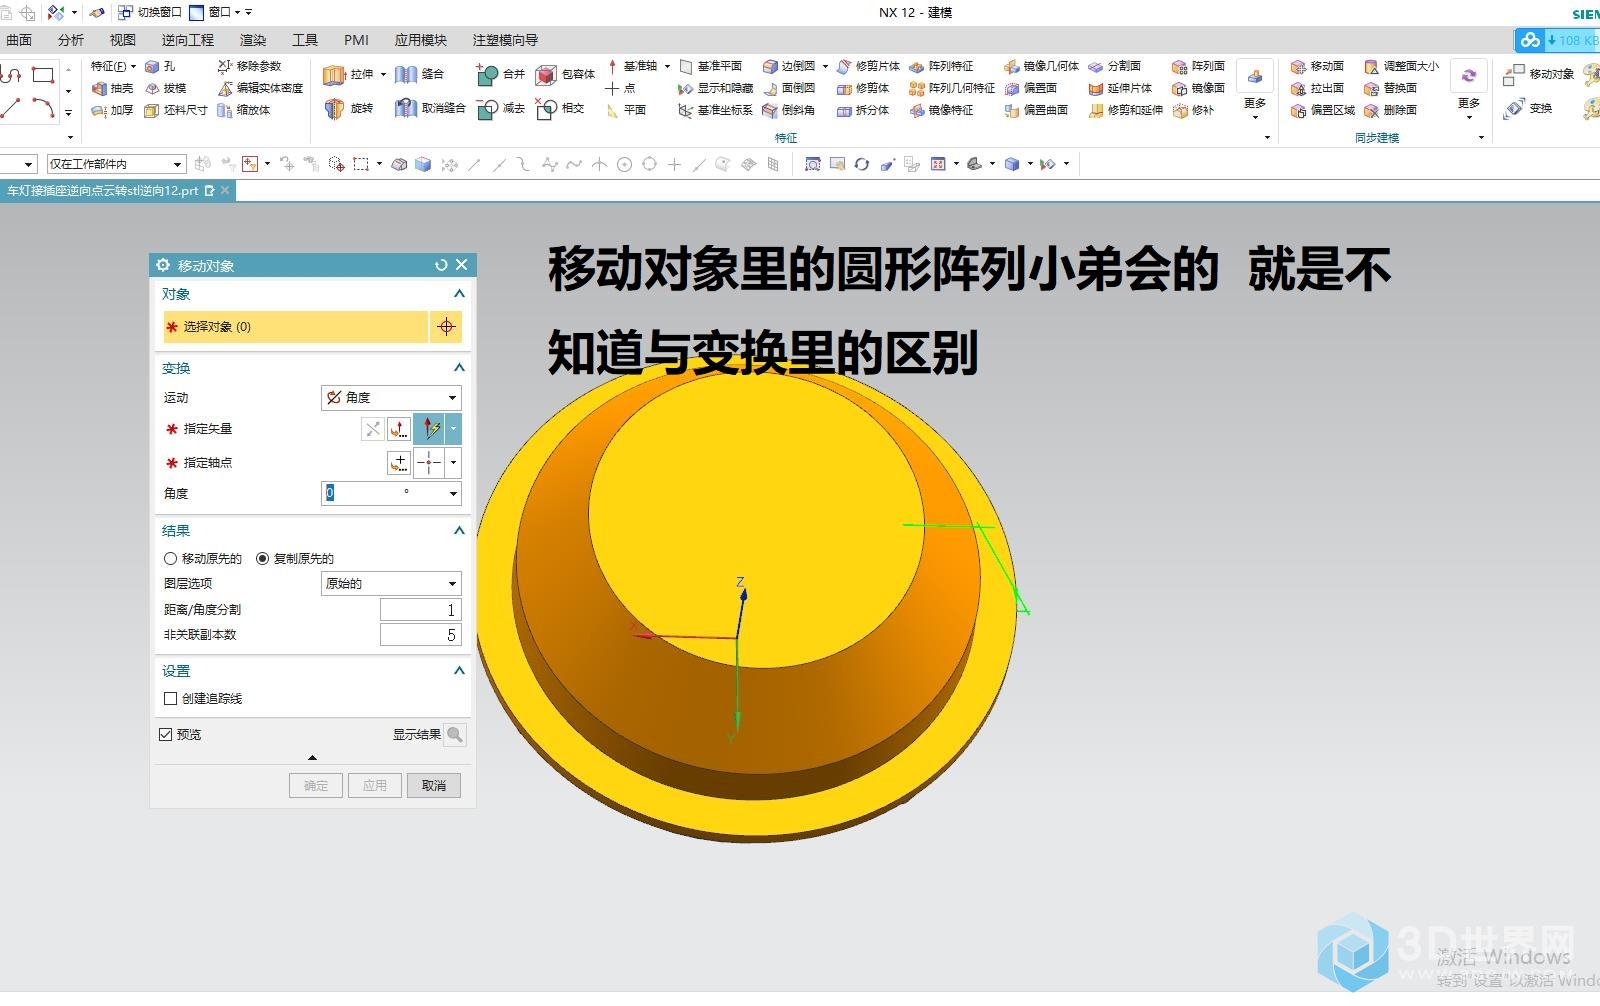Viewport: 1600px width, 1006px height.
Task: Click the 拔模 (Draft) tool
Action: (x=165, y=88)
